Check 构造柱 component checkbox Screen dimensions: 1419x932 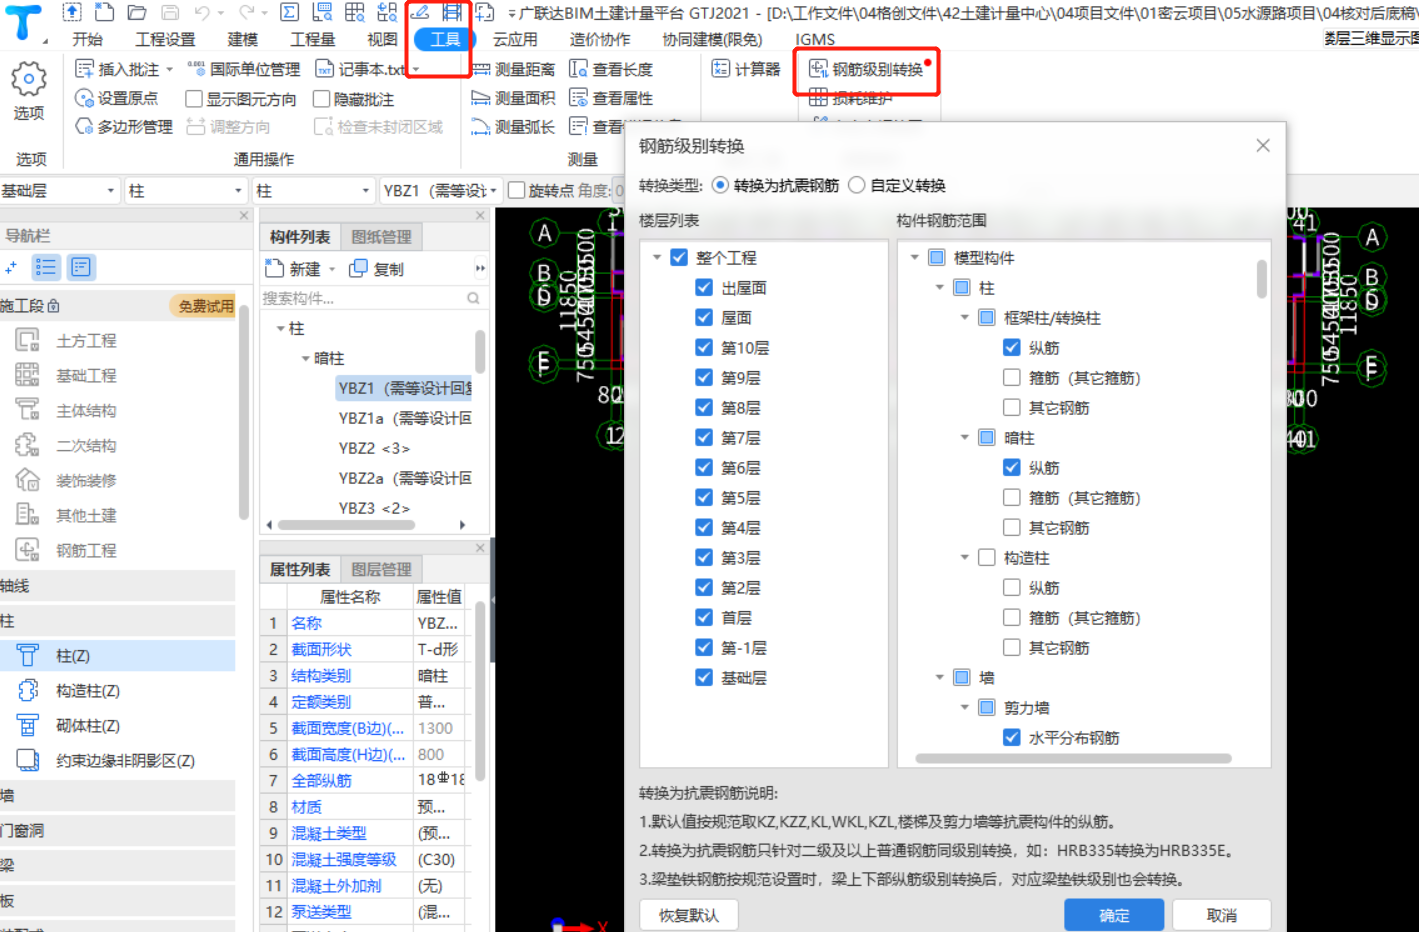point(987,557)
